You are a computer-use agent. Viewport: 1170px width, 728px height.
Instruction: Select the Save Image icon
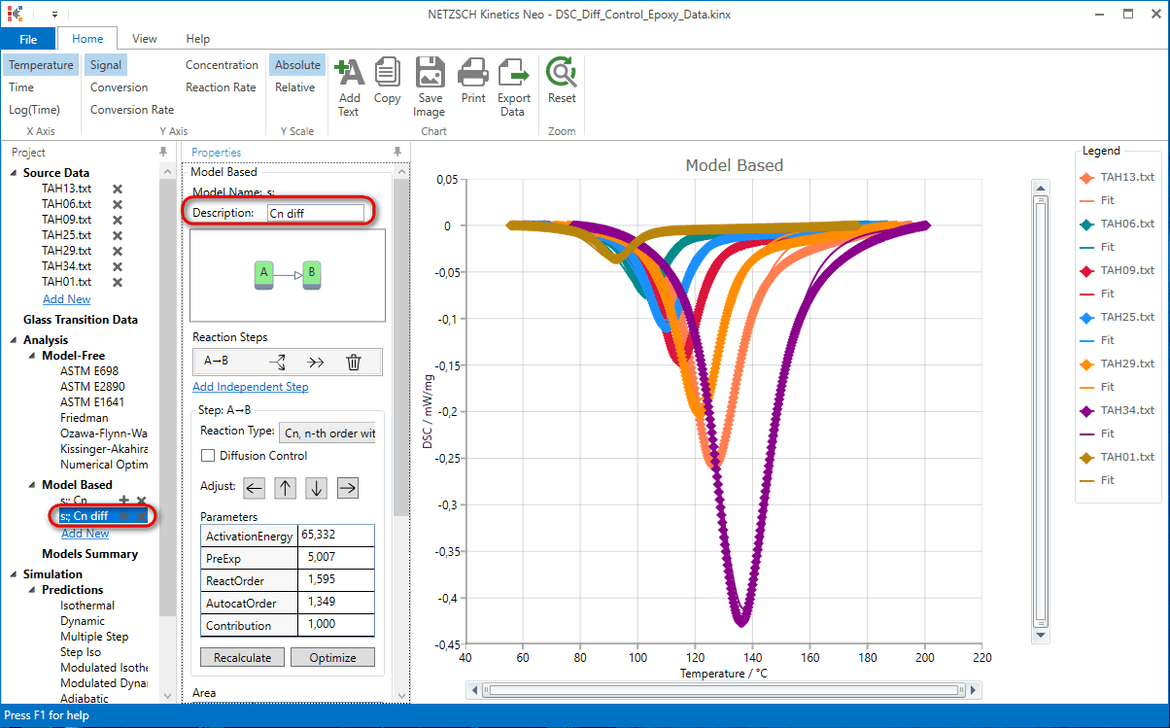tap(430, 78)
